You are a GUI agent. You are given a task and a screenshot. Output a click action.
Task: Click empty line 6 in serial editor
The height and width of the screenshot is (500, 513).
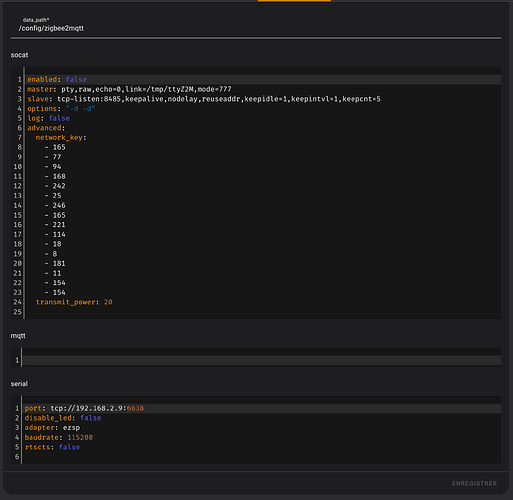click(262, 457)
